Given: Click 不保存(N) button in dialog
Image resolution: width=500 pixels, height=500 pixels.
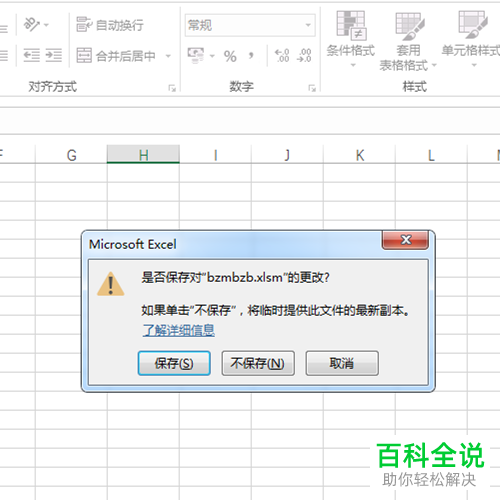Looking at the screenshot, I should (x=258, y=363).
